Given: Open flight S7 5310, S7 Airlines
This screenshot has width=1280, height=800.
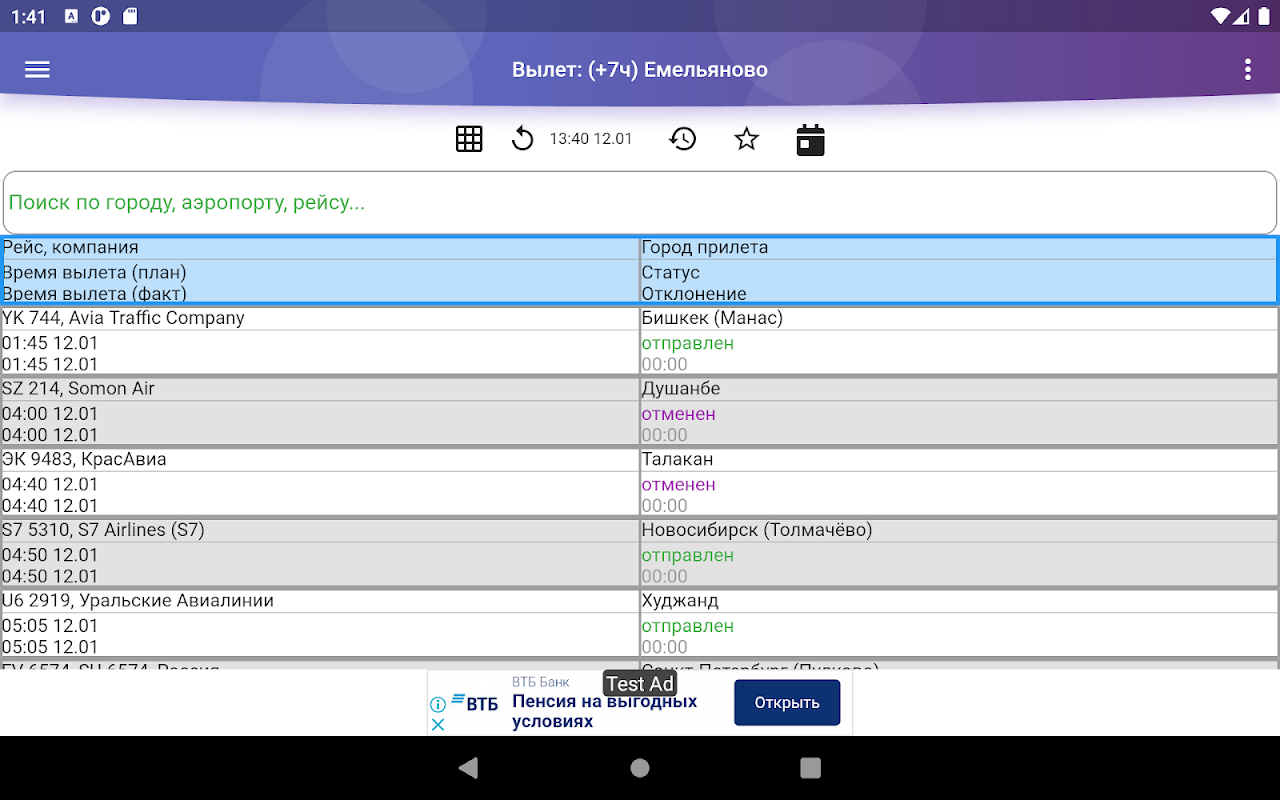Looking at the screenshot, I should (x=103, y=530).
